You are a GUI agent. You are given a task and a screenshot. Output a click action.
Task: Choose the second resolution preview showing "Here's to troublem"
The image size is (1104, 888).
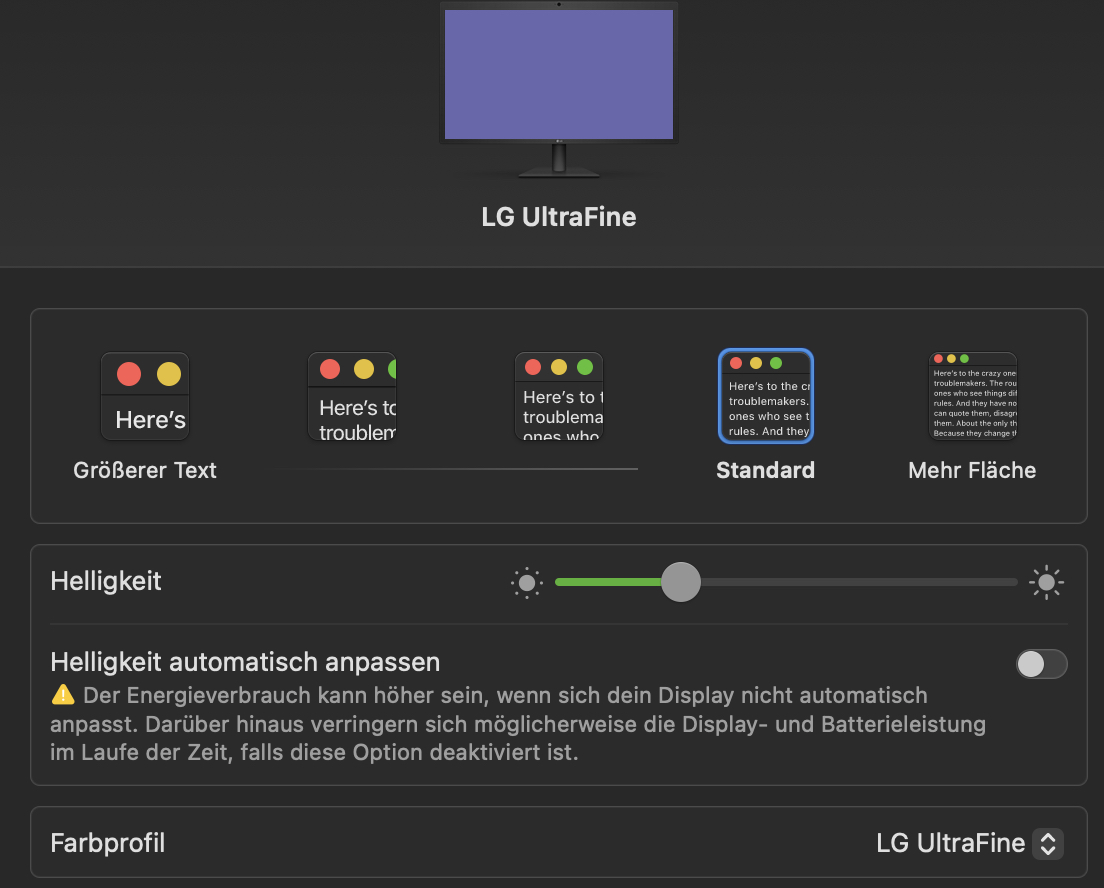(x=352, y=396)
